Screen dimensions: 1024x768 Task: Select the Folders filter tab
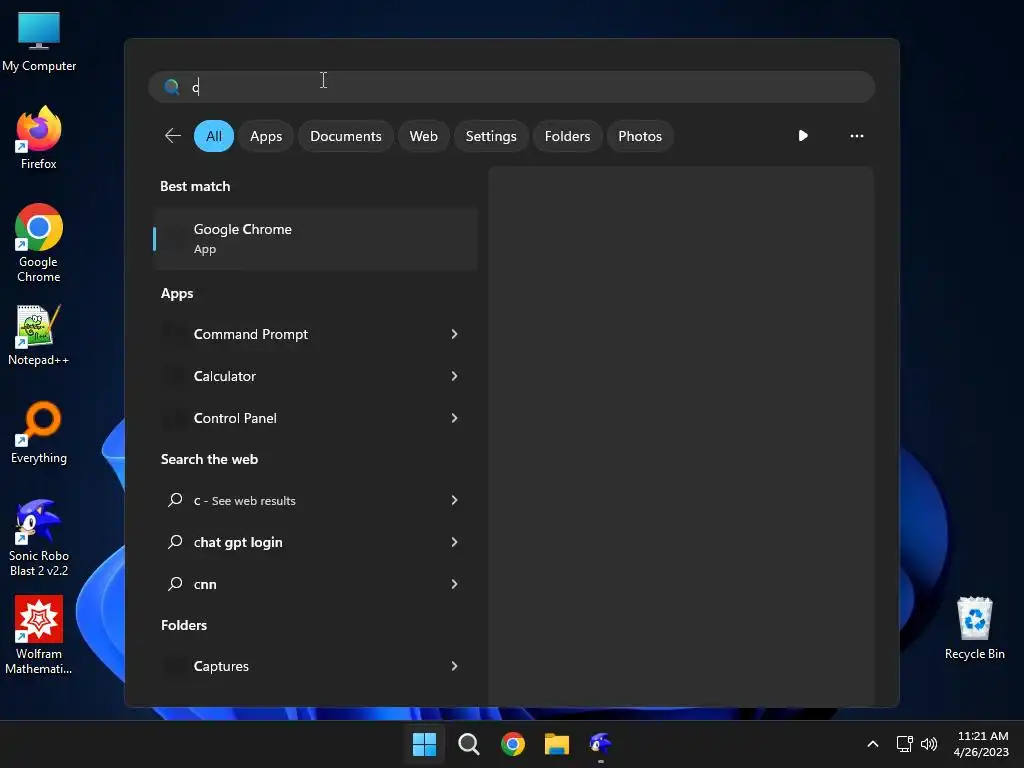(x=567, y=136)
